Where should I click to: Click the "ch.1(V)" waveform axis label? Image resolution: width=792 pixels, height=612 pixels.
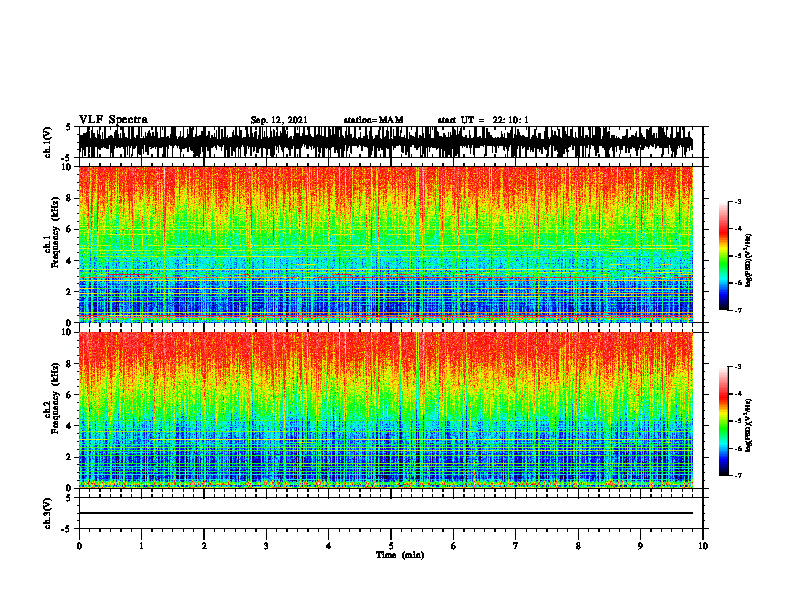pos(48,142)
